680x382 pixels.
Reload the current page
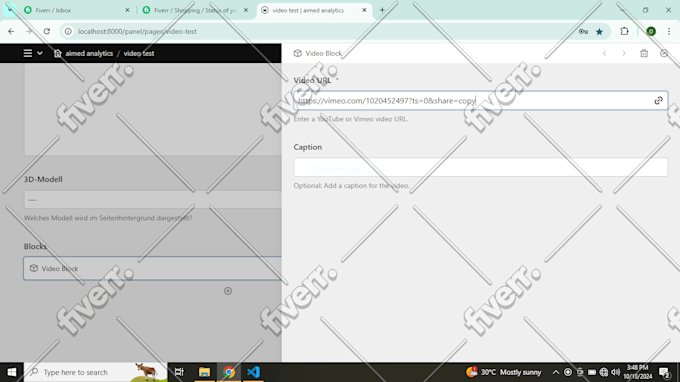click(x=47, y=31)
